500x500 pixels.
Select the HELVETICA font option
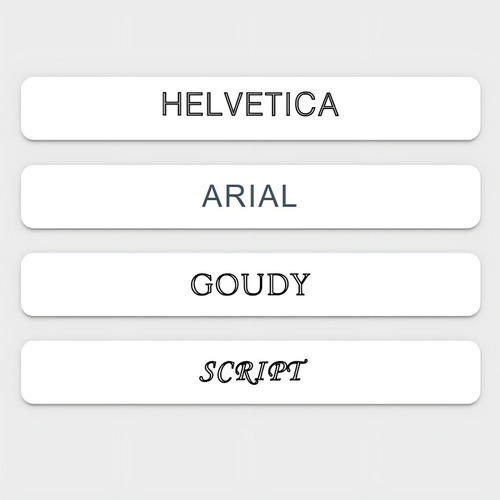click(x=250, y=108)
